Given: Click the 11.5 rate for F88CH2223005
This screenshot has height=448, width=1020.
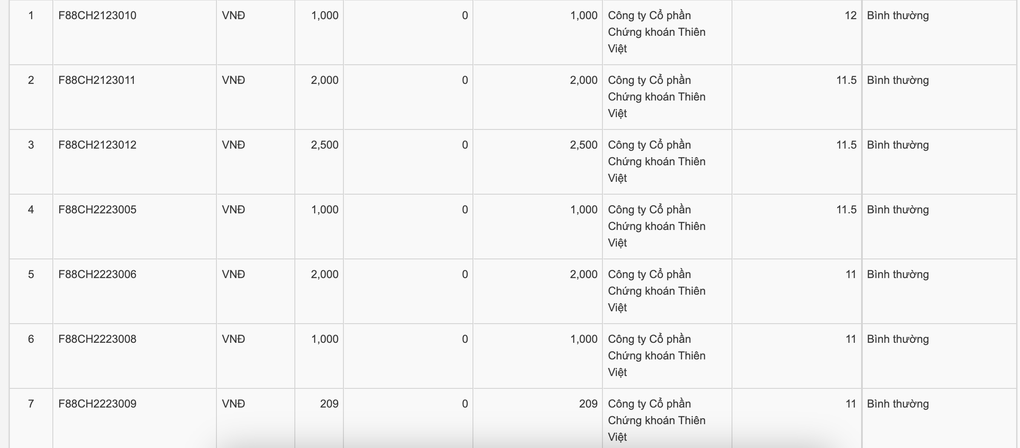Looking at the screenshot, I should coord(846,210).
